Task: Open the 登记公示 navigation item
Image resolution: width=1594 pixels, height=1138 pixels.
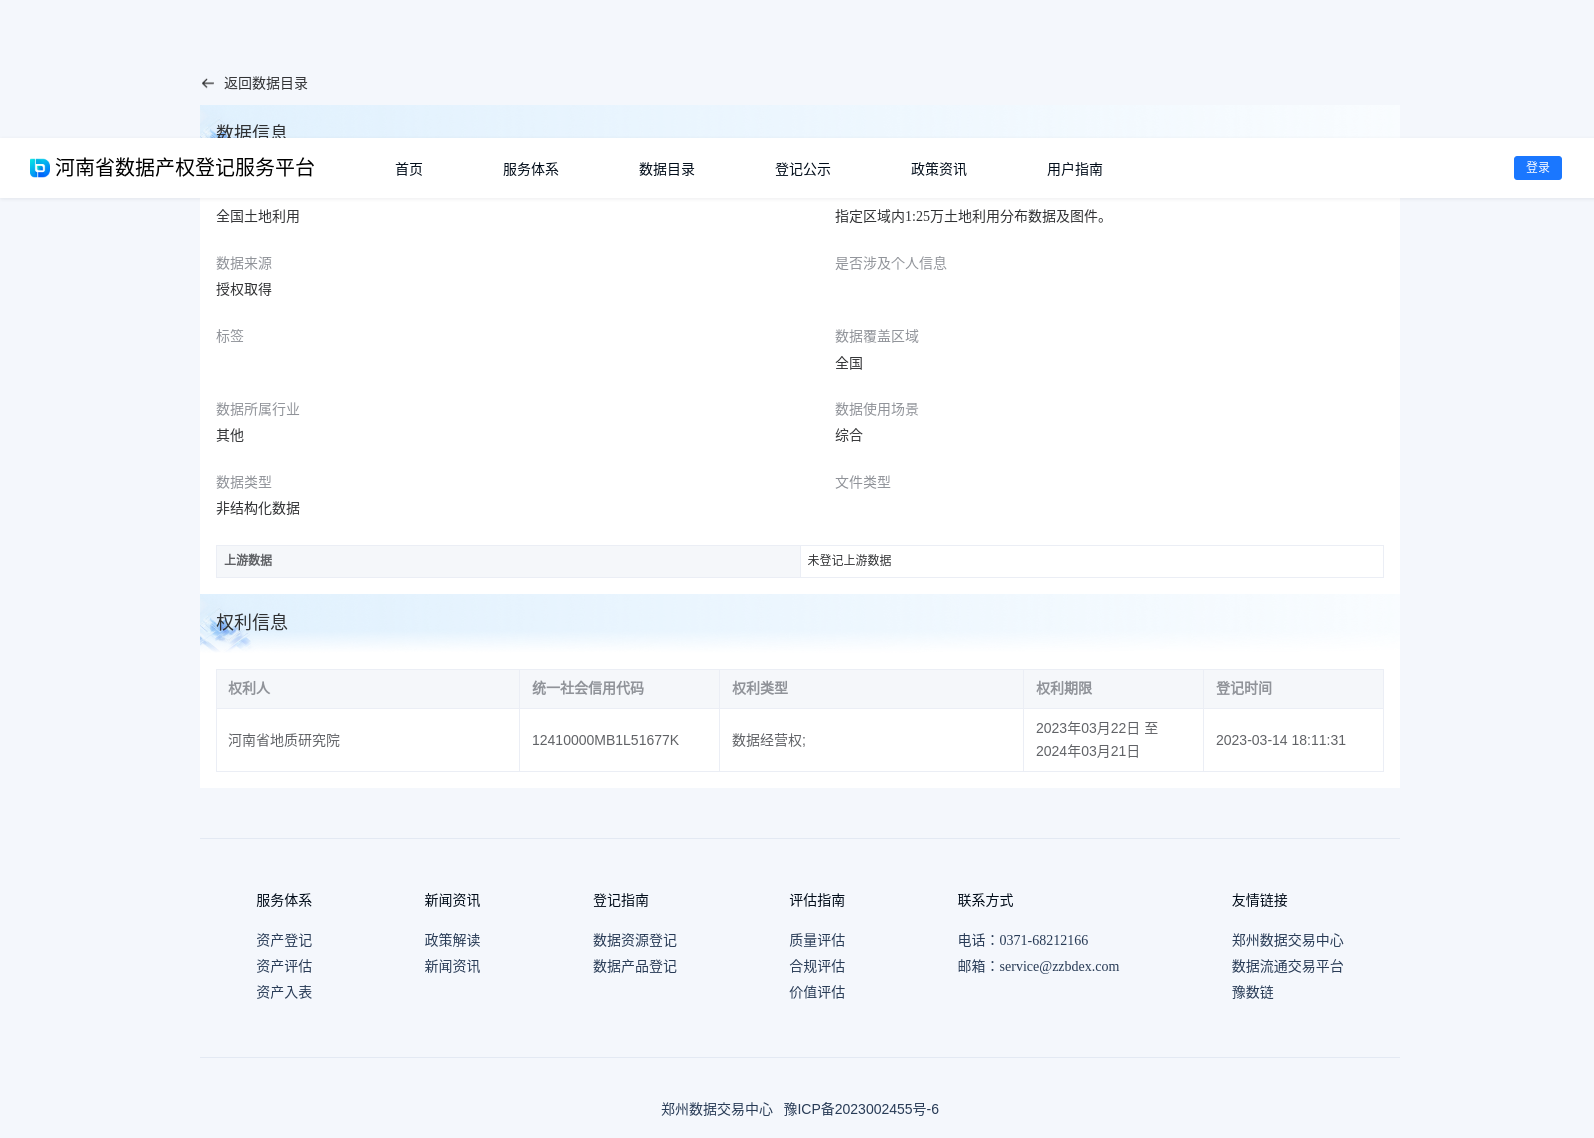Action: point(803,169)
